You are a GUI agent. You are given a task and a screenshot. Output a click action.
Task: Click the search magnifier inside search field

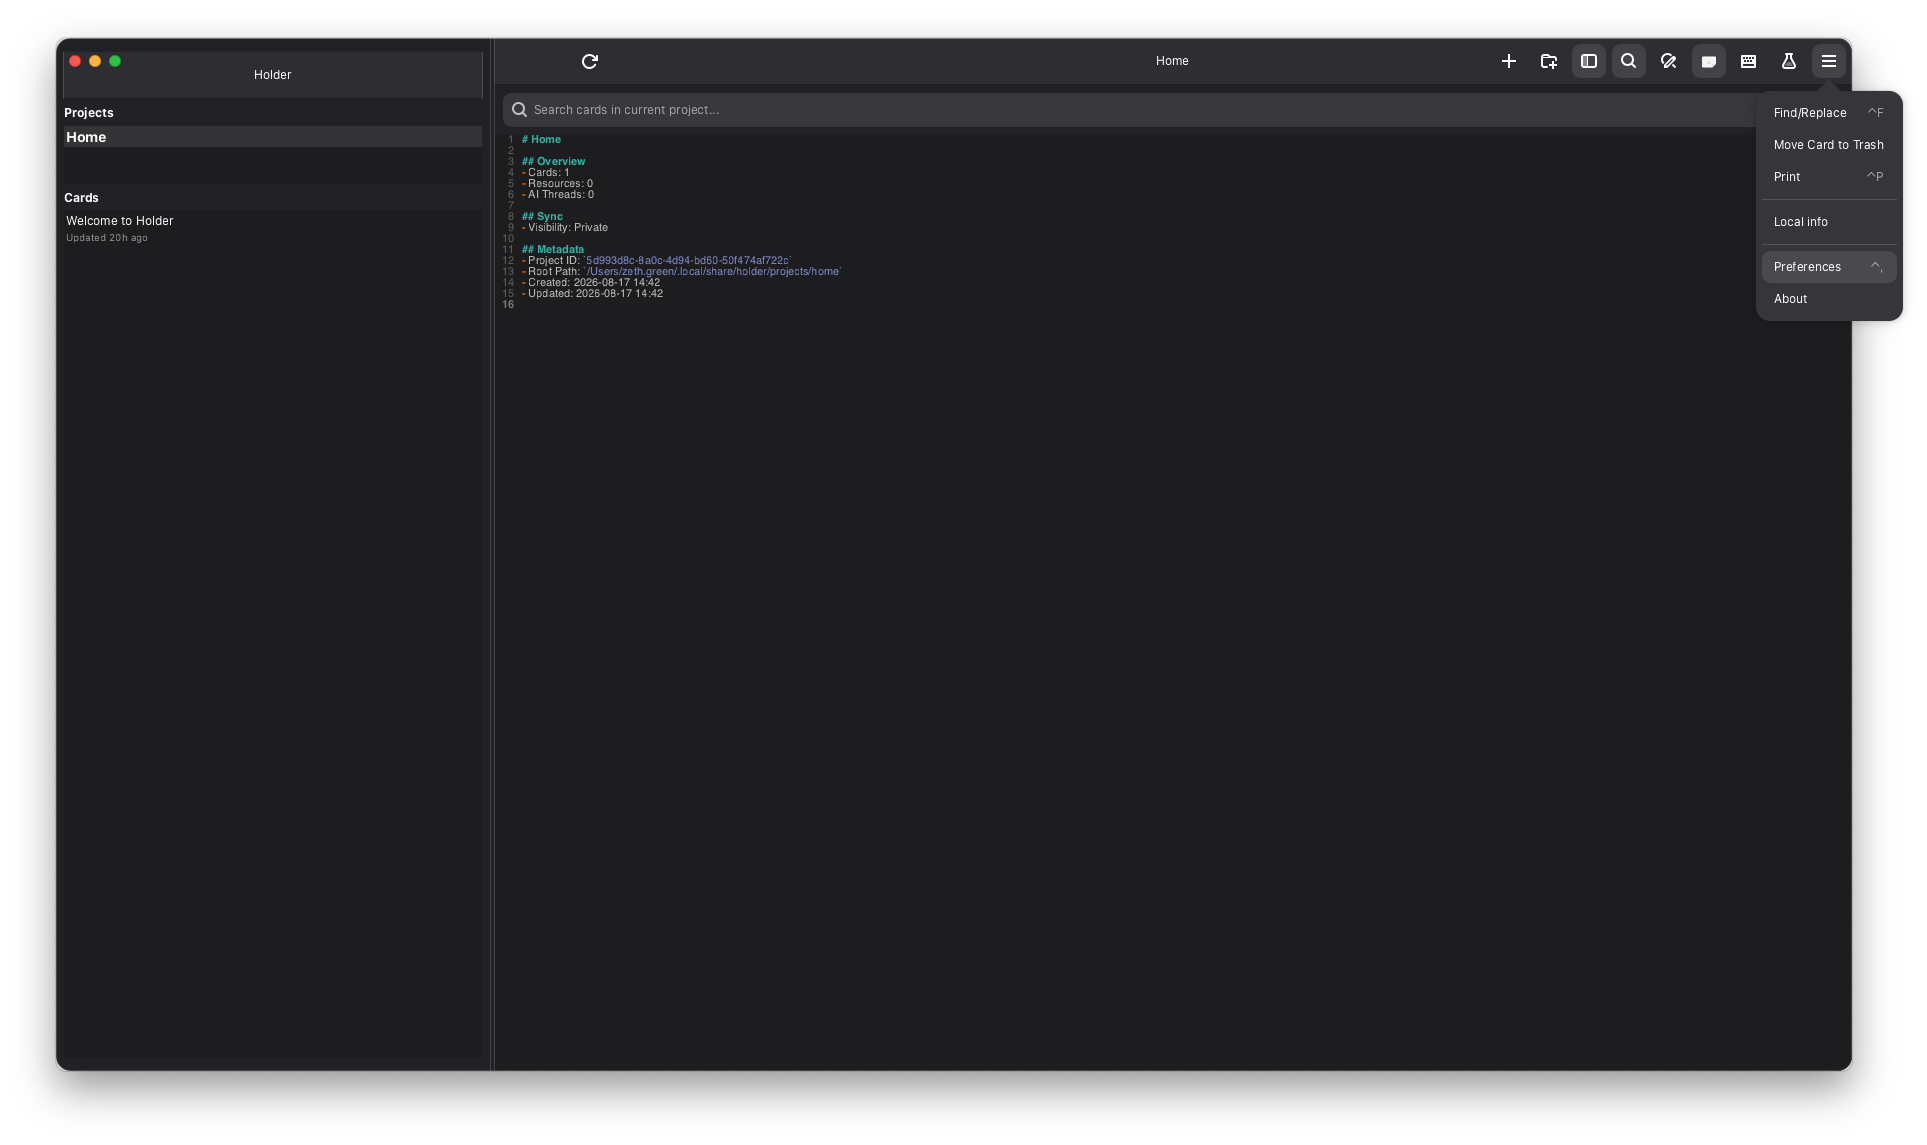pos(520,110)
